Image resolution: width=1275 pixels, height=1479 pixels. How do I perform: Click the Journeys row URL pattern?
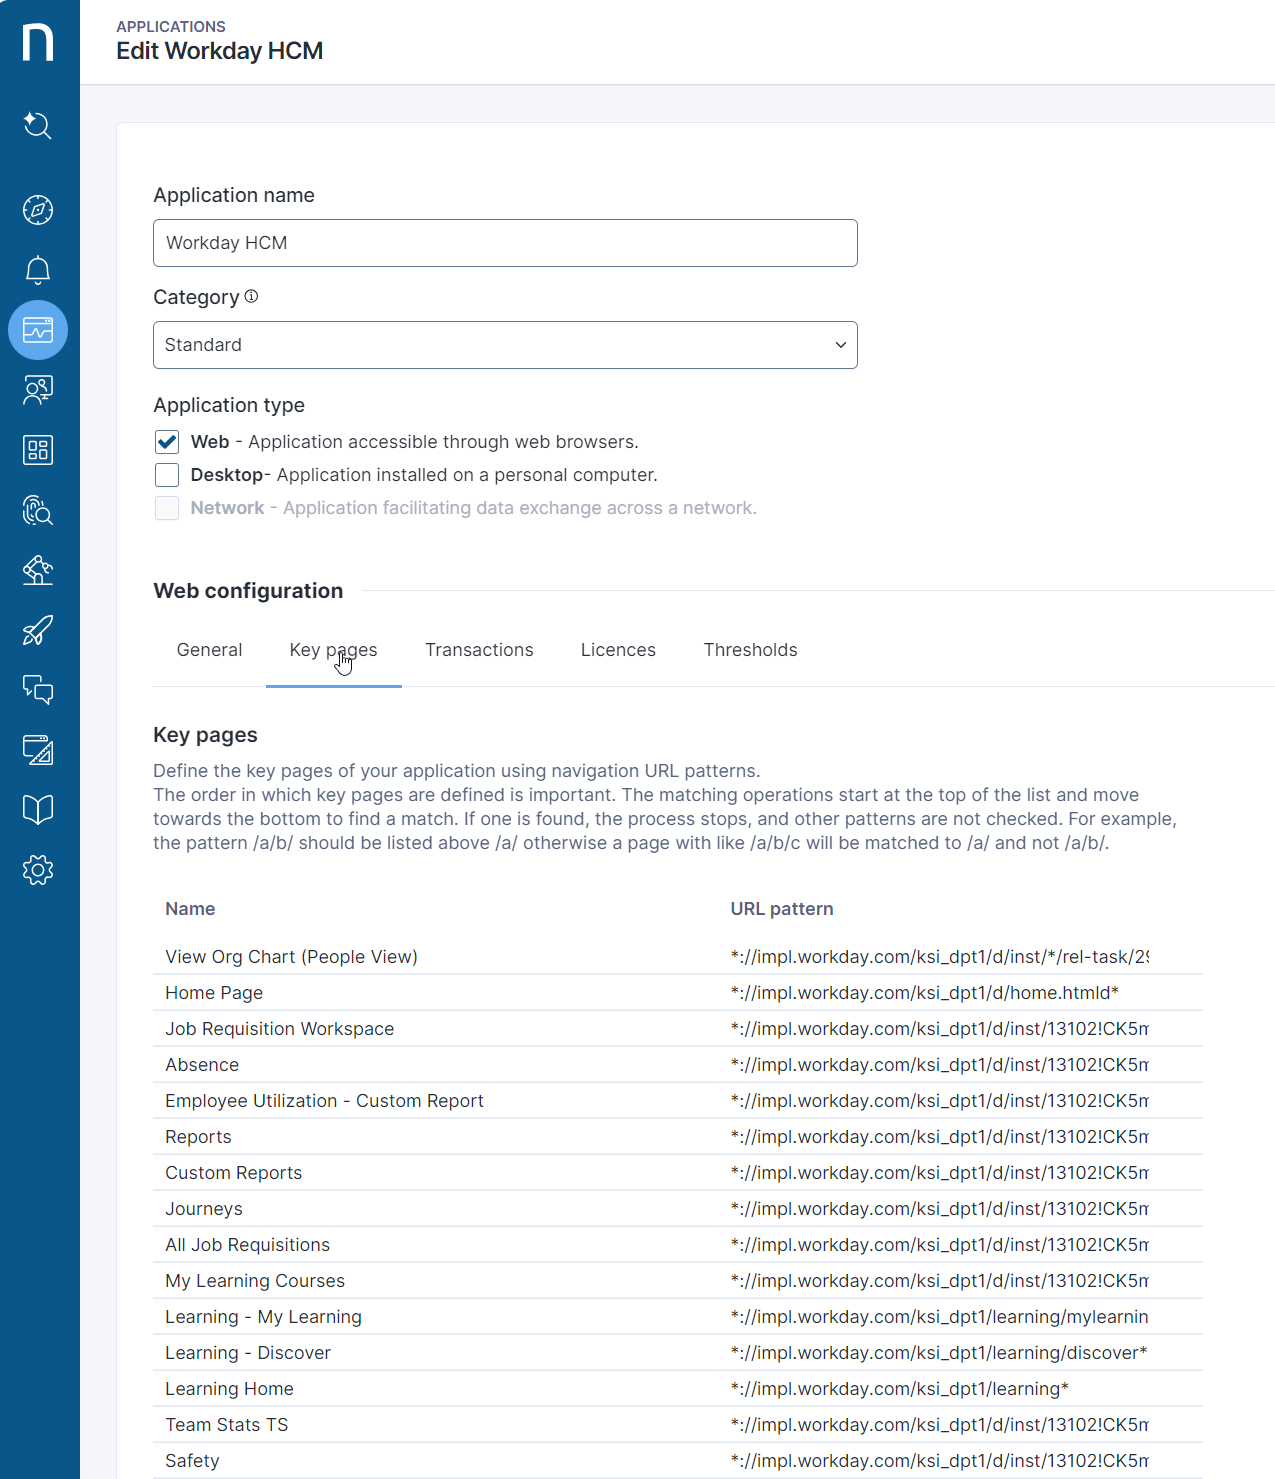point(939,1209)
